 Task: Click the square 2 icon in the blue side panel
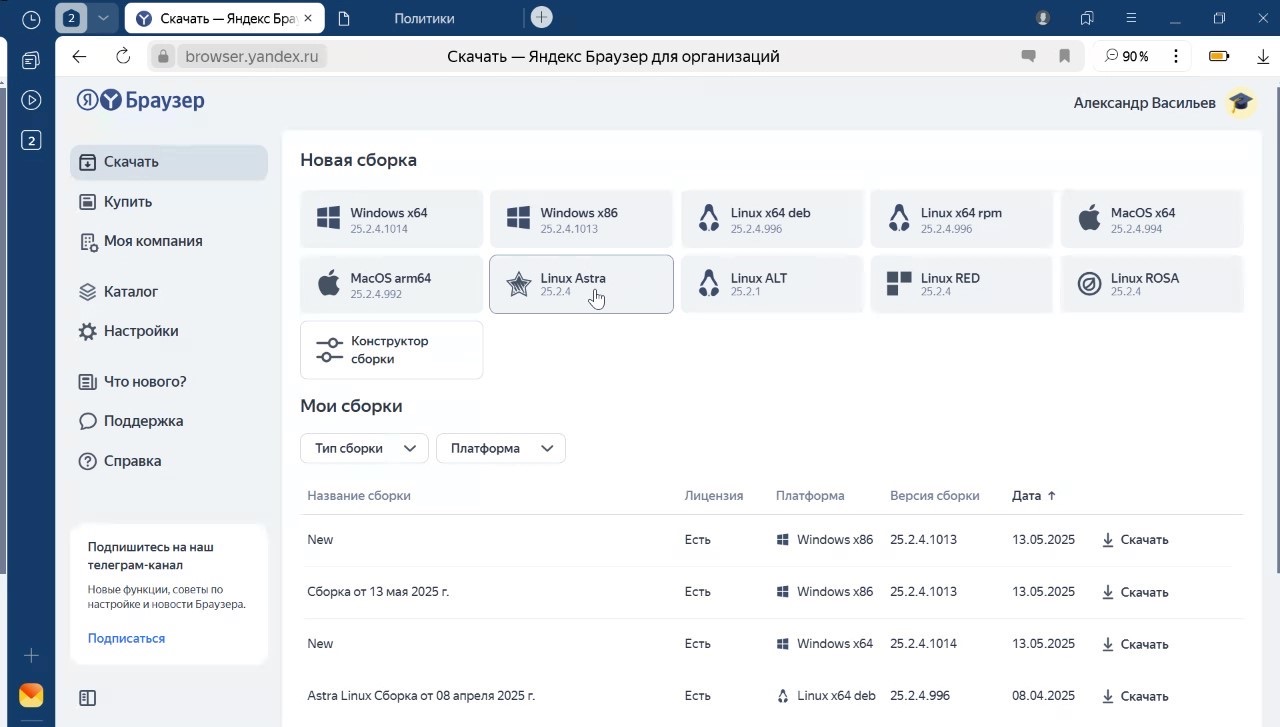tap(31, 141)
